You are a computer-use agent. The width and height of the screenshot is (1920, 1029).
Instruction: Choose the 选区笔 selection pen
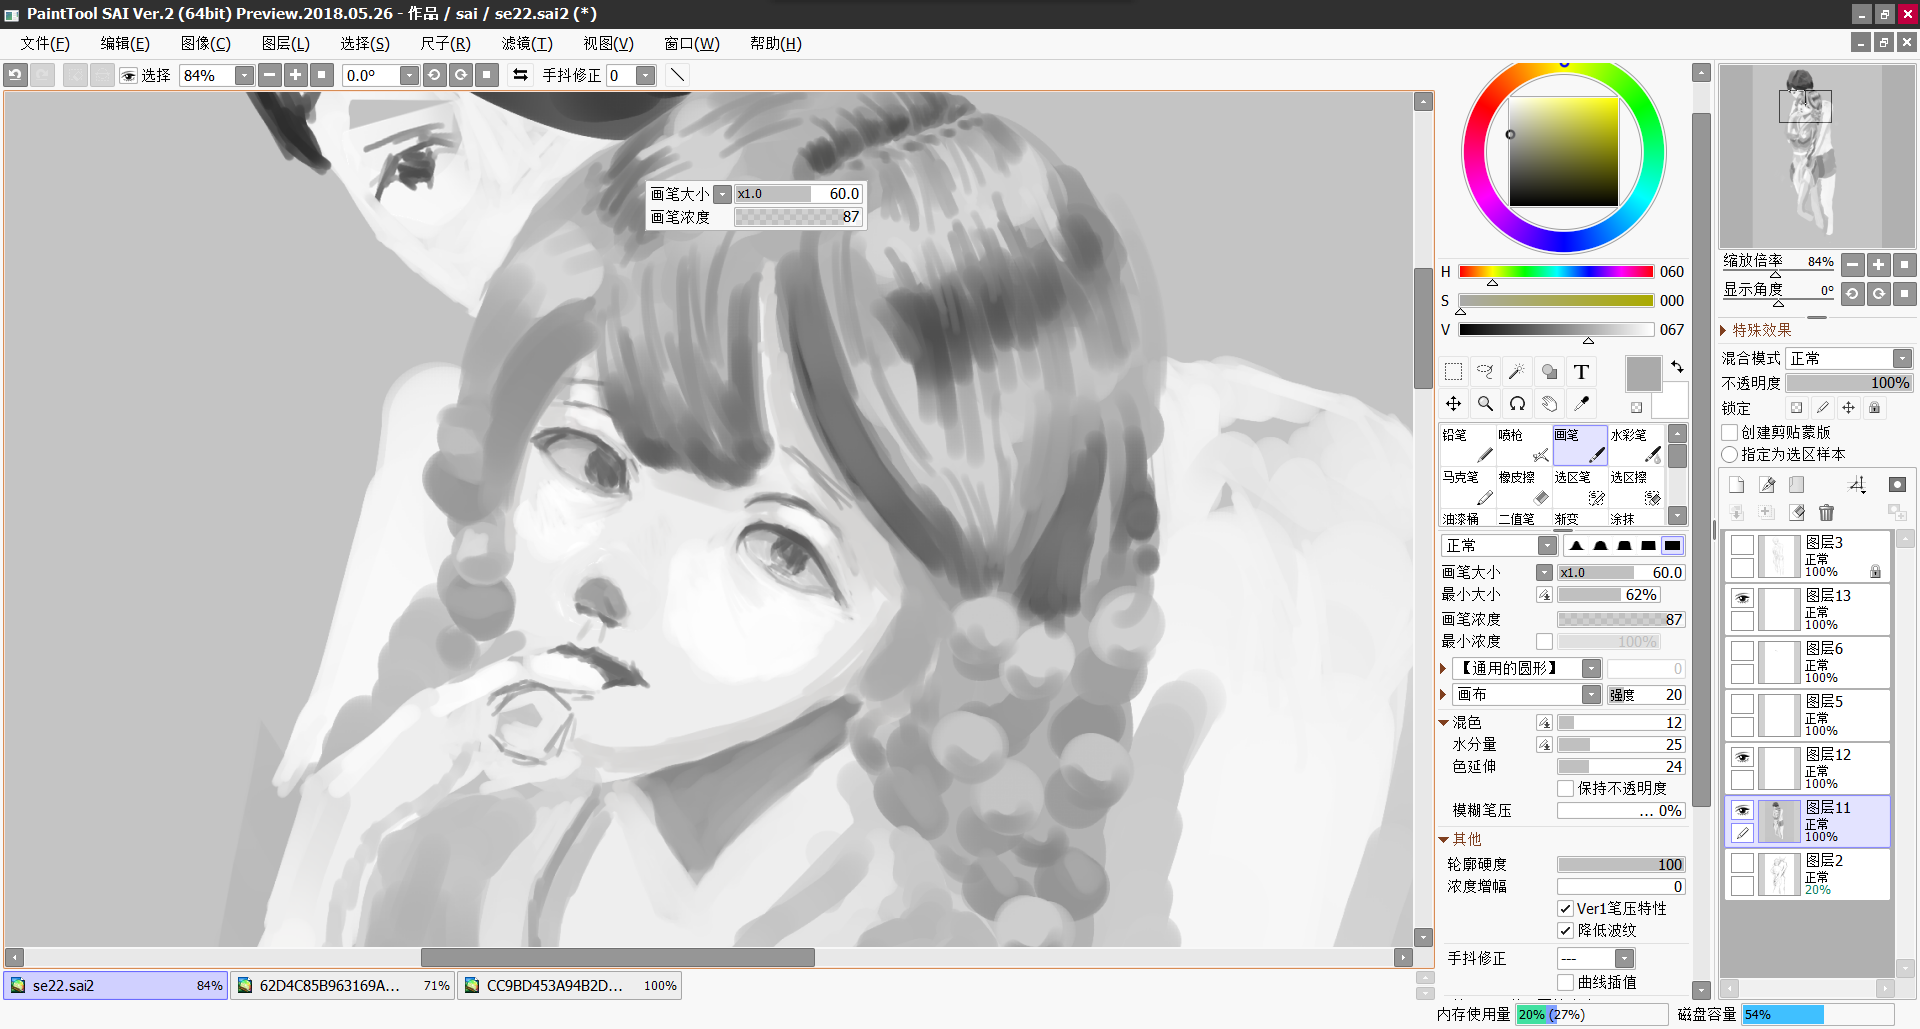pyautogui.click(x=1580, y=487)
